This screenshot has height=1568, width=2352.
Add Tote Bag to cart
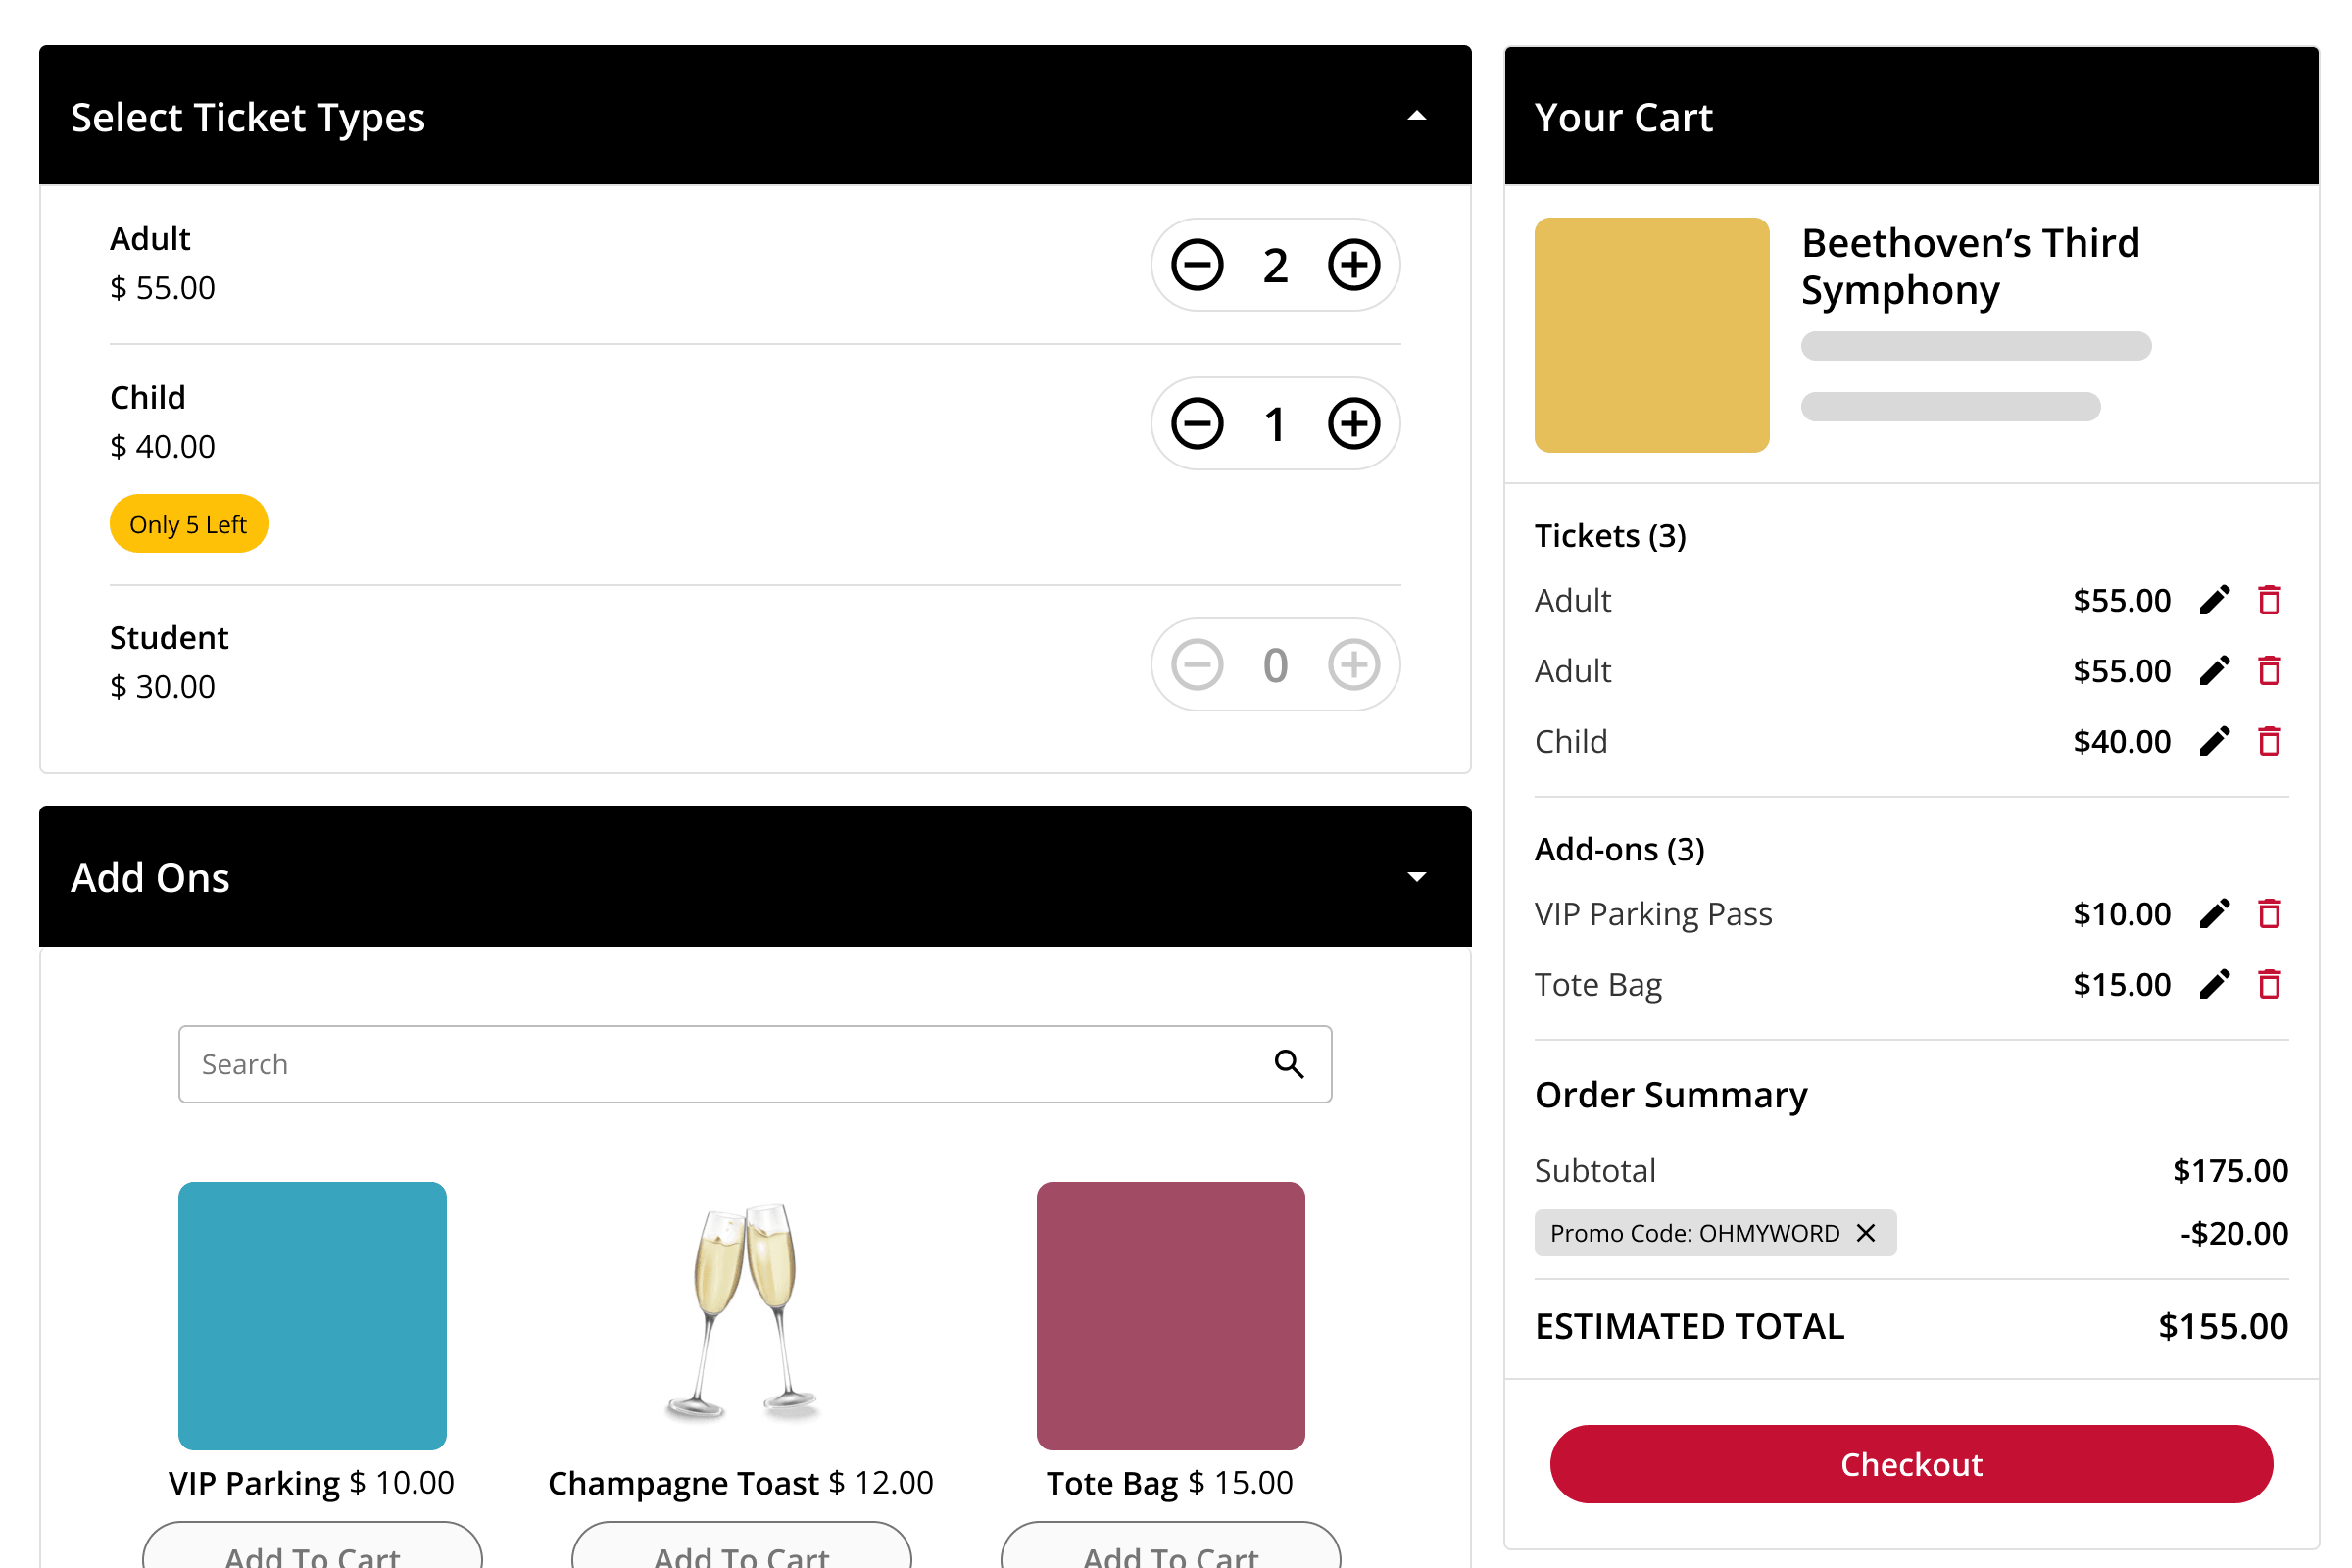[1170, 1546]
